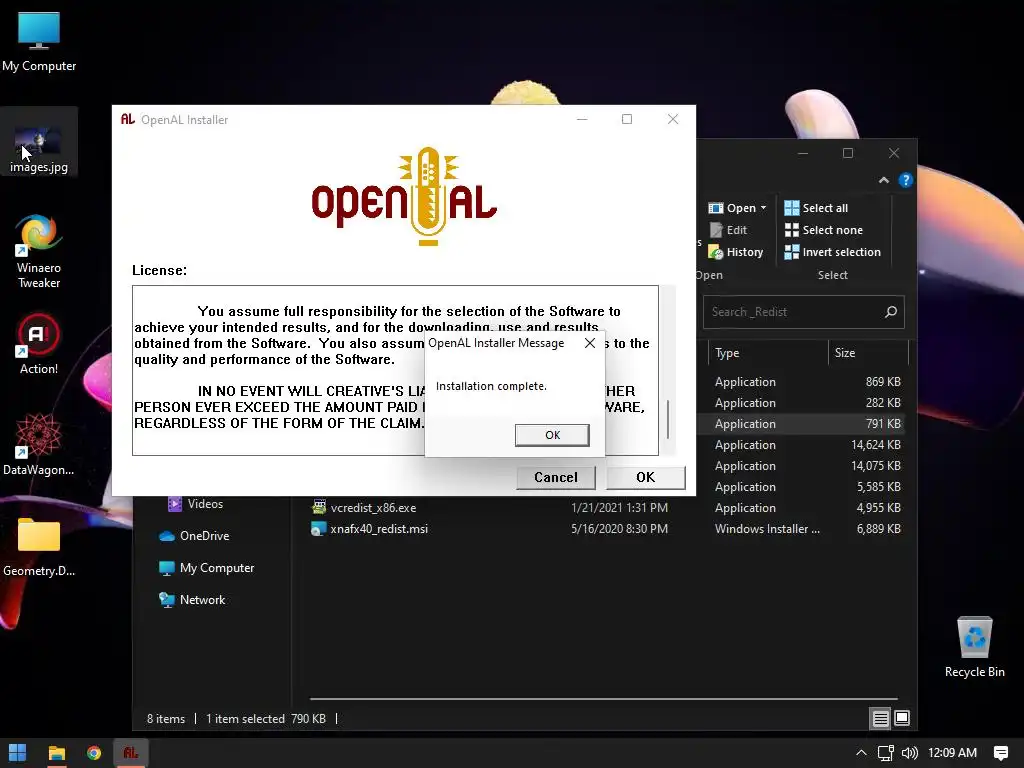
Task: Open Explorer help question mark icon
Action: [905, 180]
